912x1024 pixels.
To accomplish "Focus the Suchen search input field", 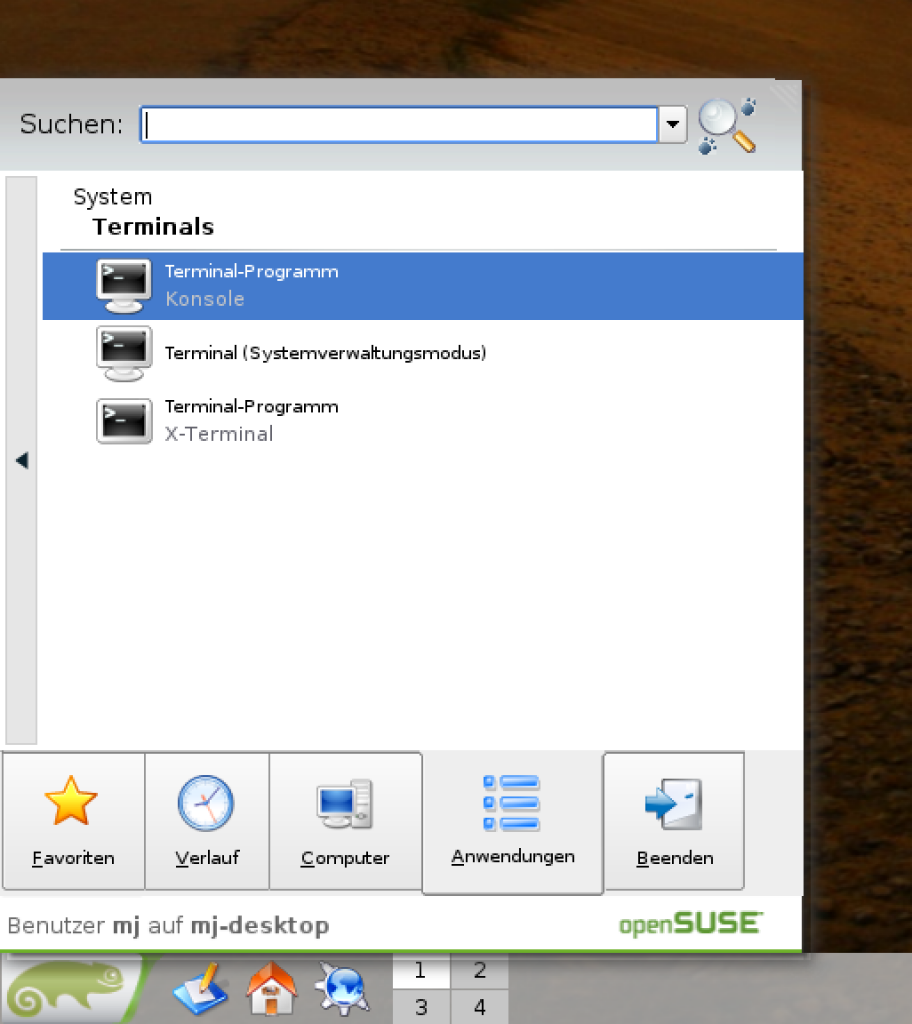I will pyautogui.click(x=399, y=124).
